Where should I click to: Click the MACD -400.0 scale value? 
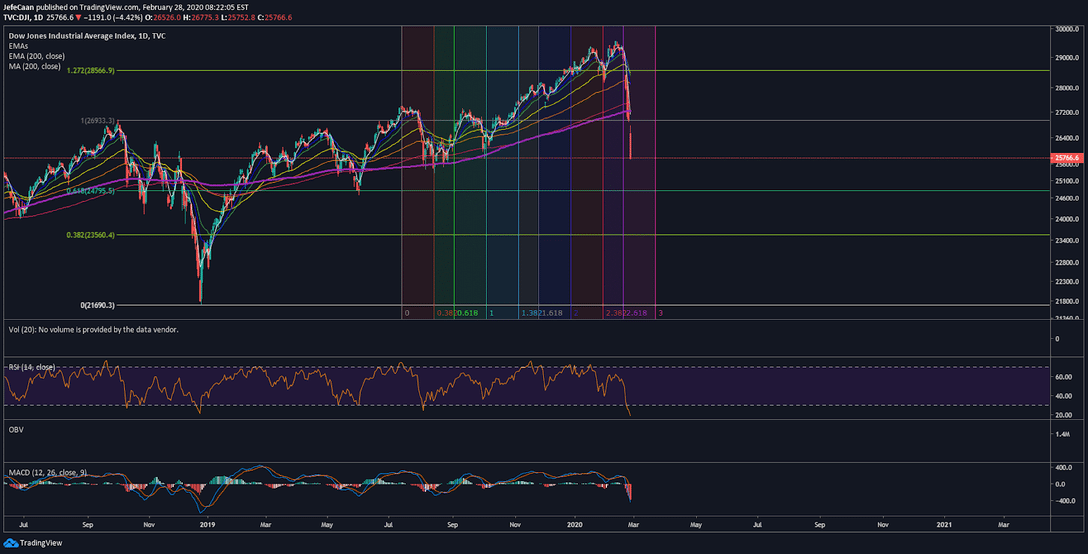[1064, 501]
